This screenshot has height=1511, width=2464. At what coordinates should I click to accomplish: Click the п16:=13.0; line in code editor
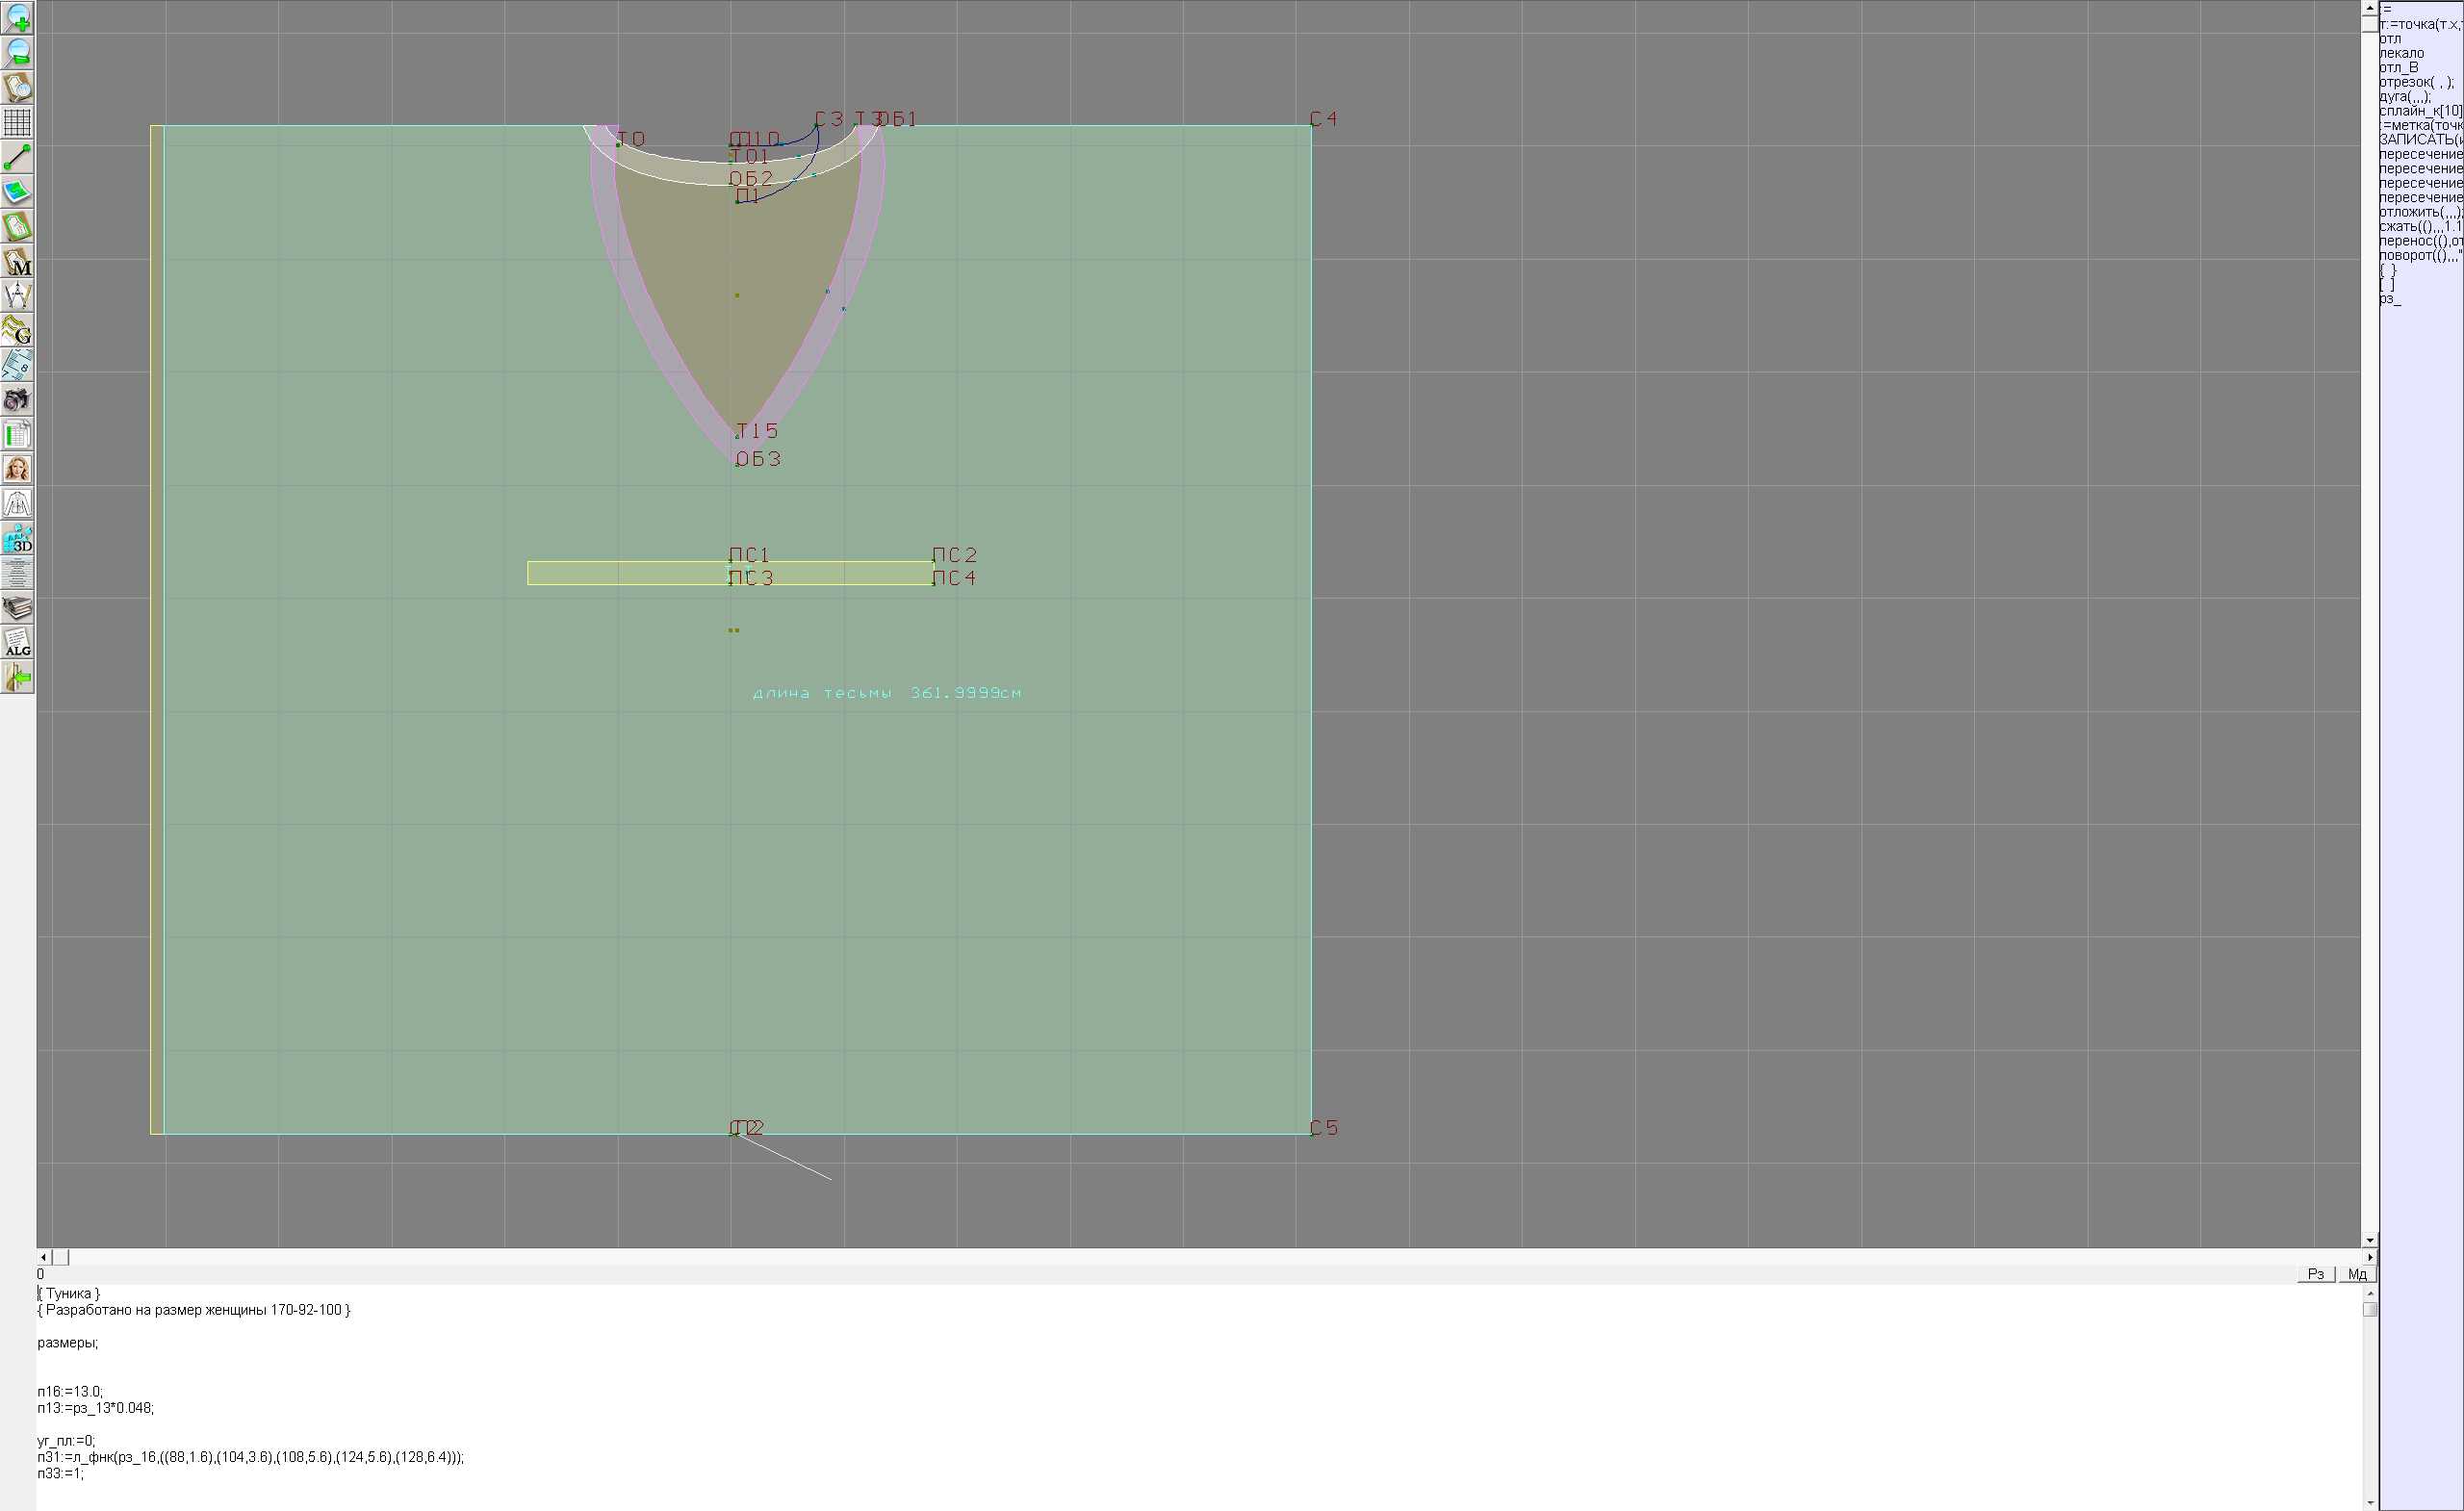(70, 1391)
